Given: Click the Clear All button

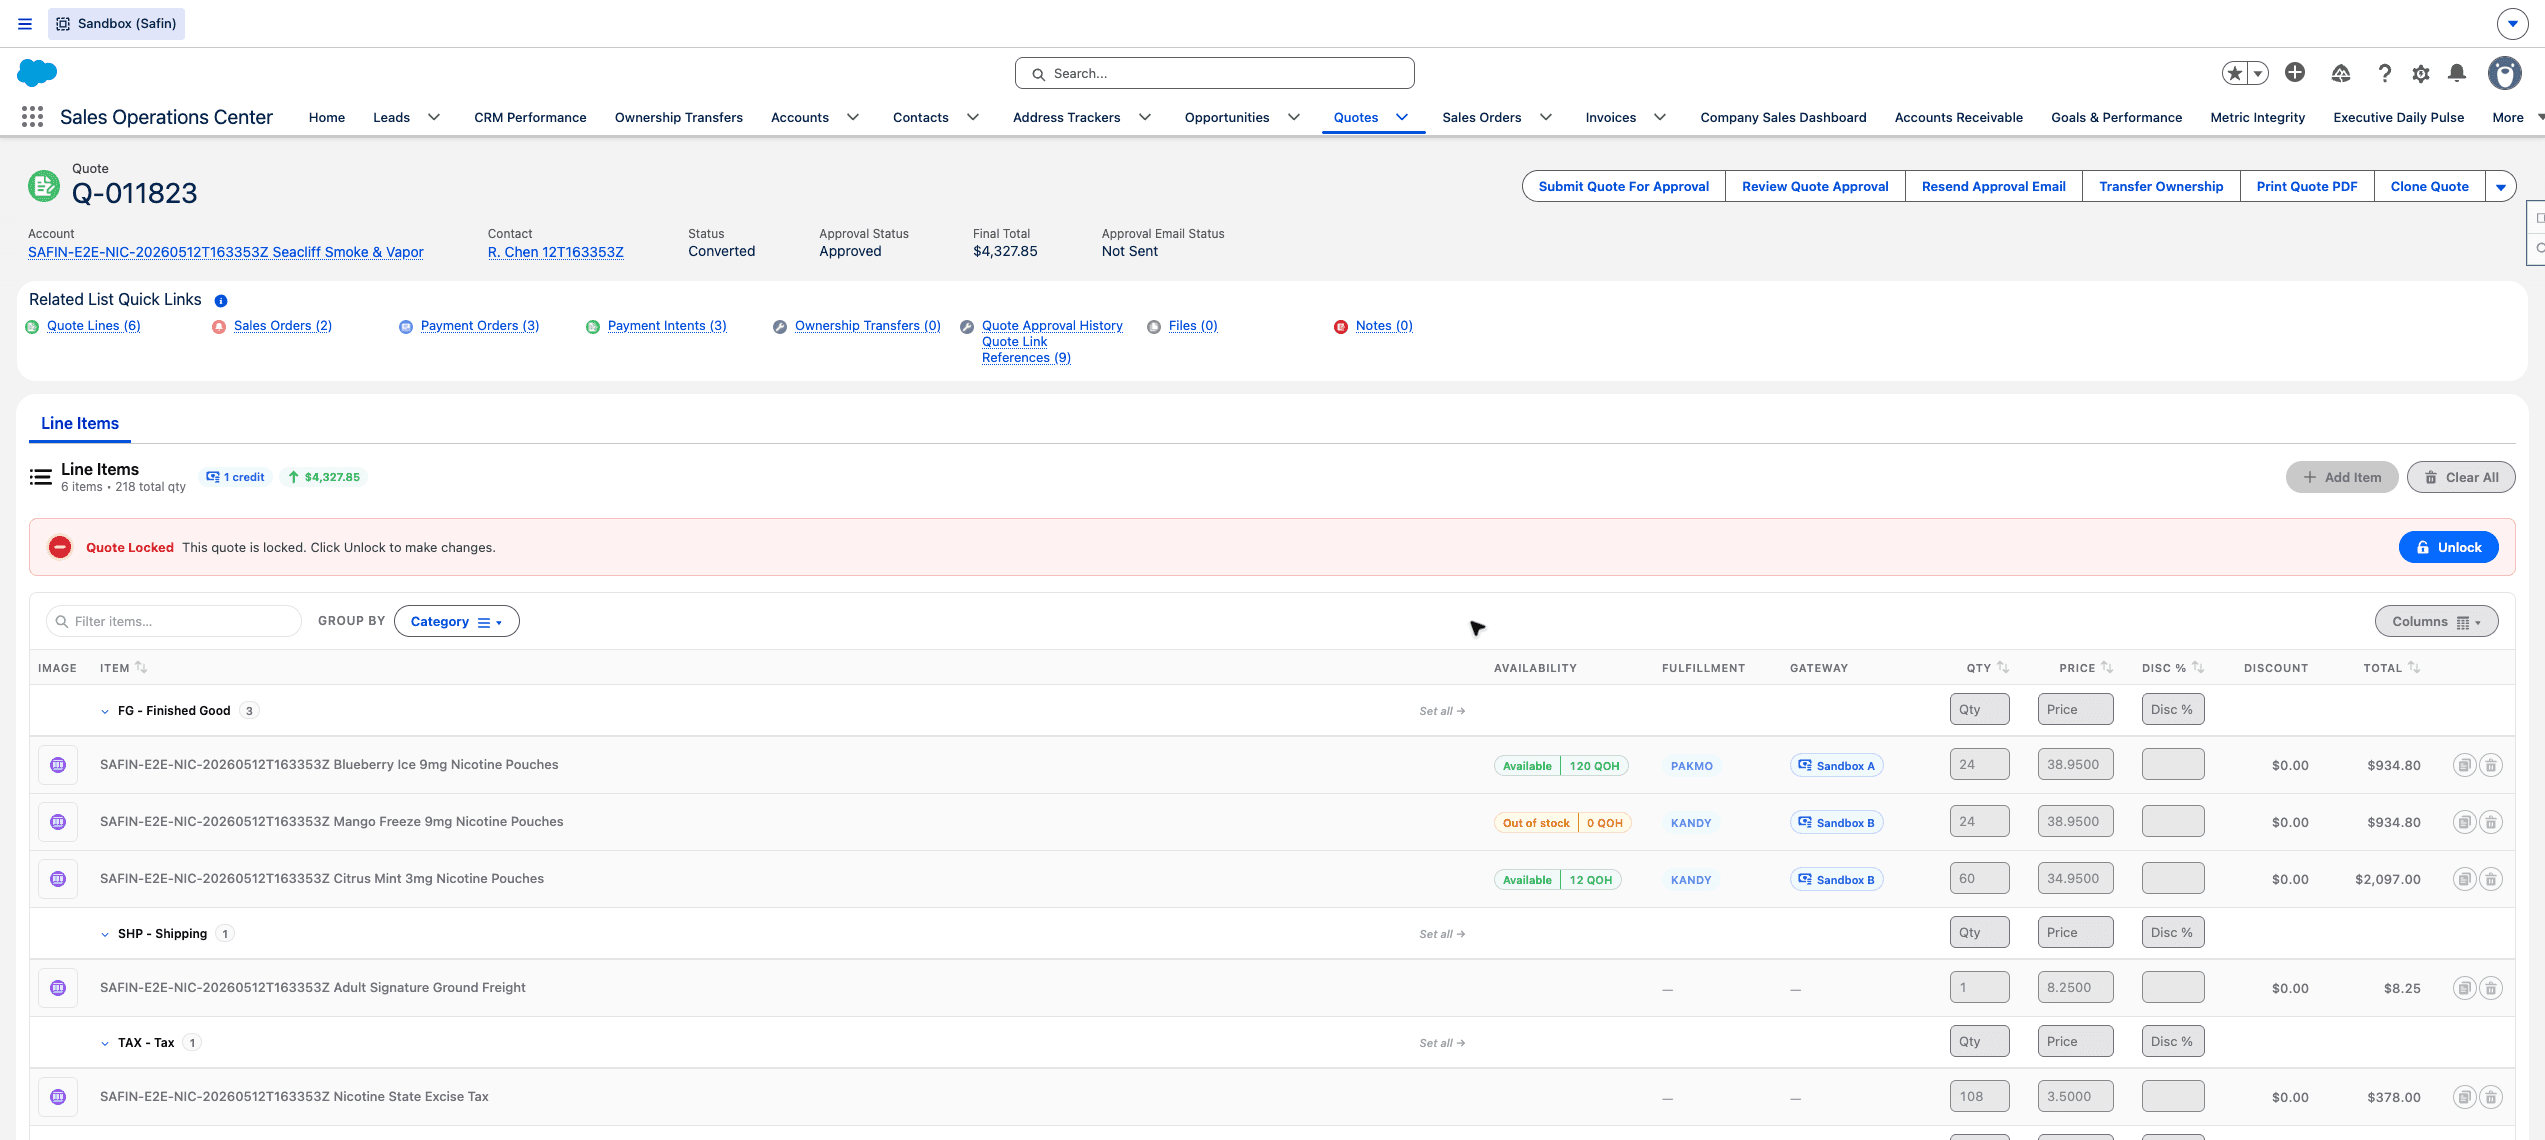Looking at the screenshot, I should [x=2461, y=477].
